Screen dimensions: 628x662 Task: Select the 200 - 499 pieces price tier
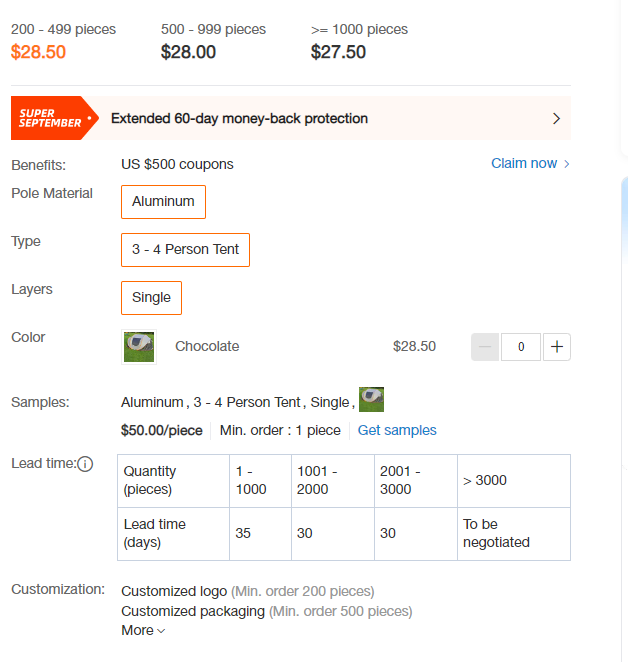pyautogui.click(x=63, y=41)
